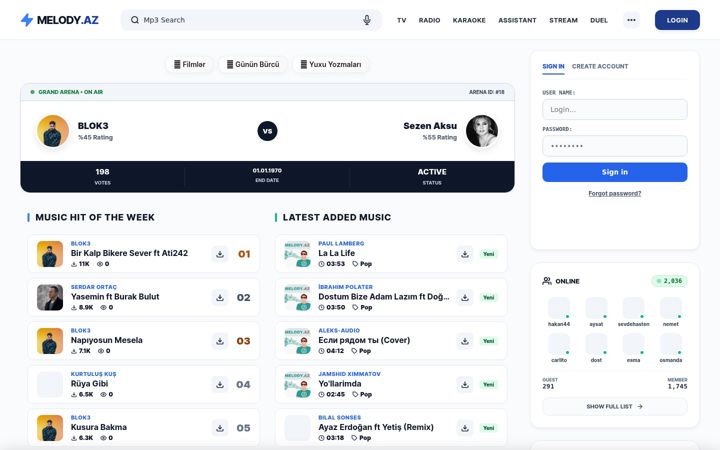Go to Radio section
720x450 pixels.
429,20
